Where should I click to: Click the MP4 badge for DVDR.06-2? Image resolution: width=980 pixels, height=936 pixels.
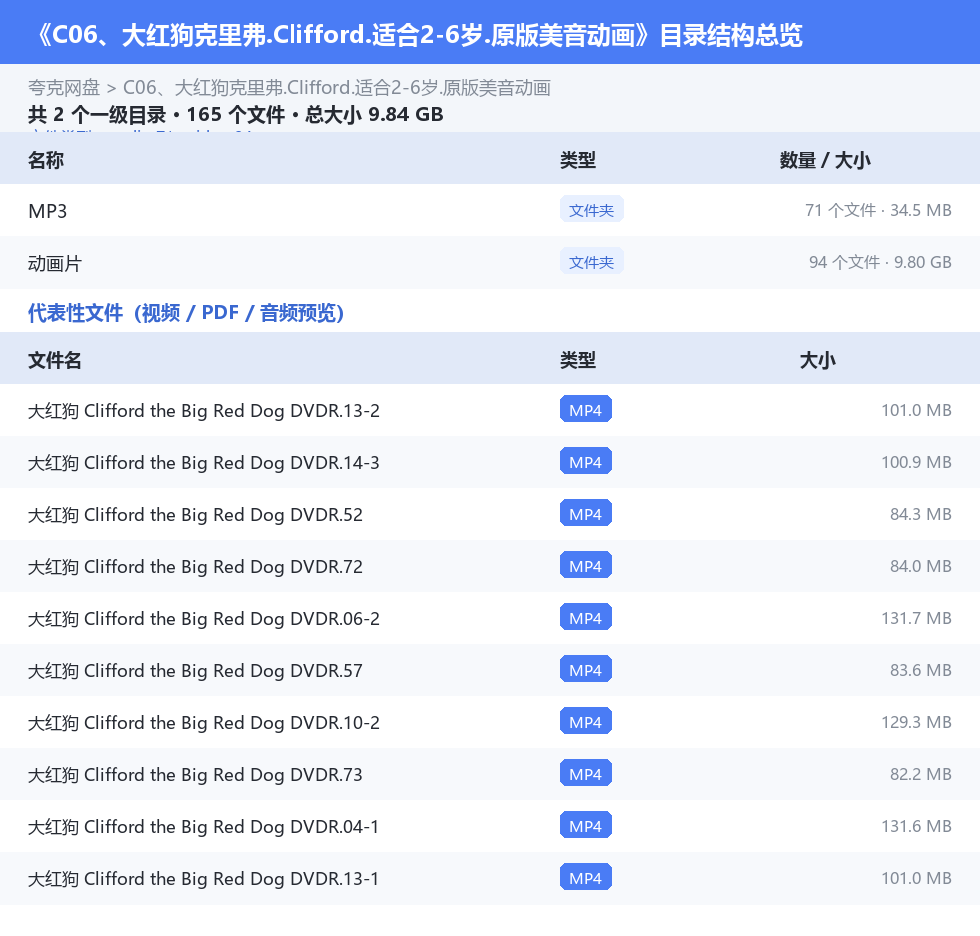[586, 617]
